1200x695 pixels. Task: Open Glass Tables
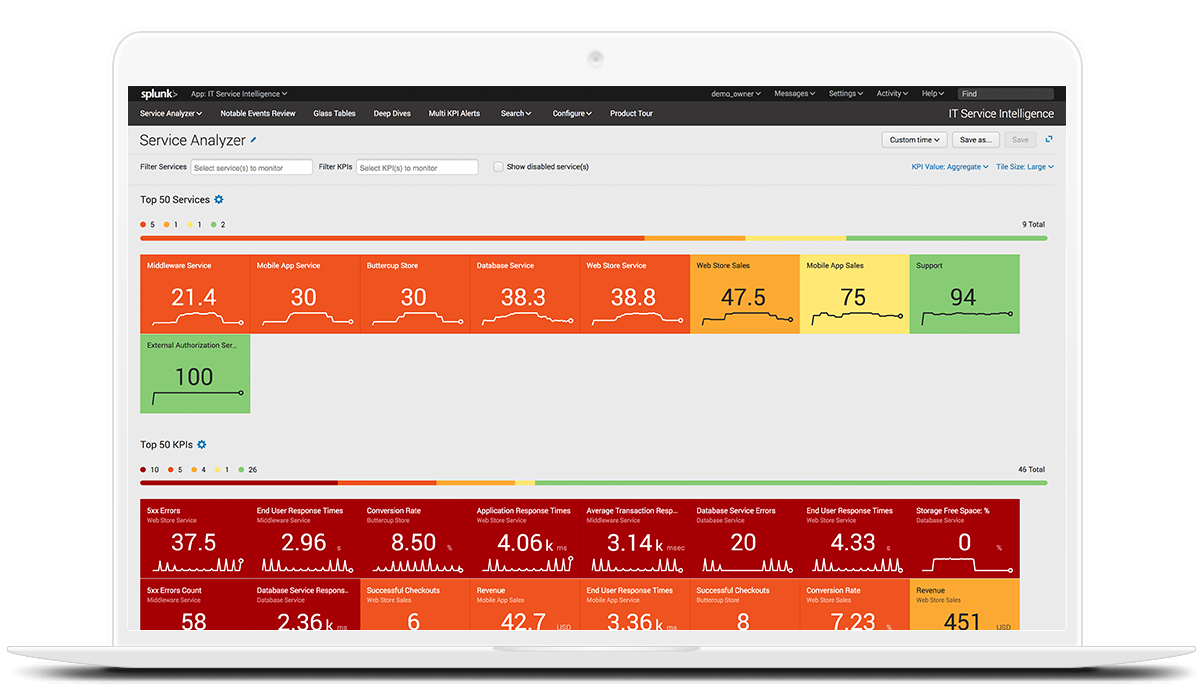(x=334, y=114)
